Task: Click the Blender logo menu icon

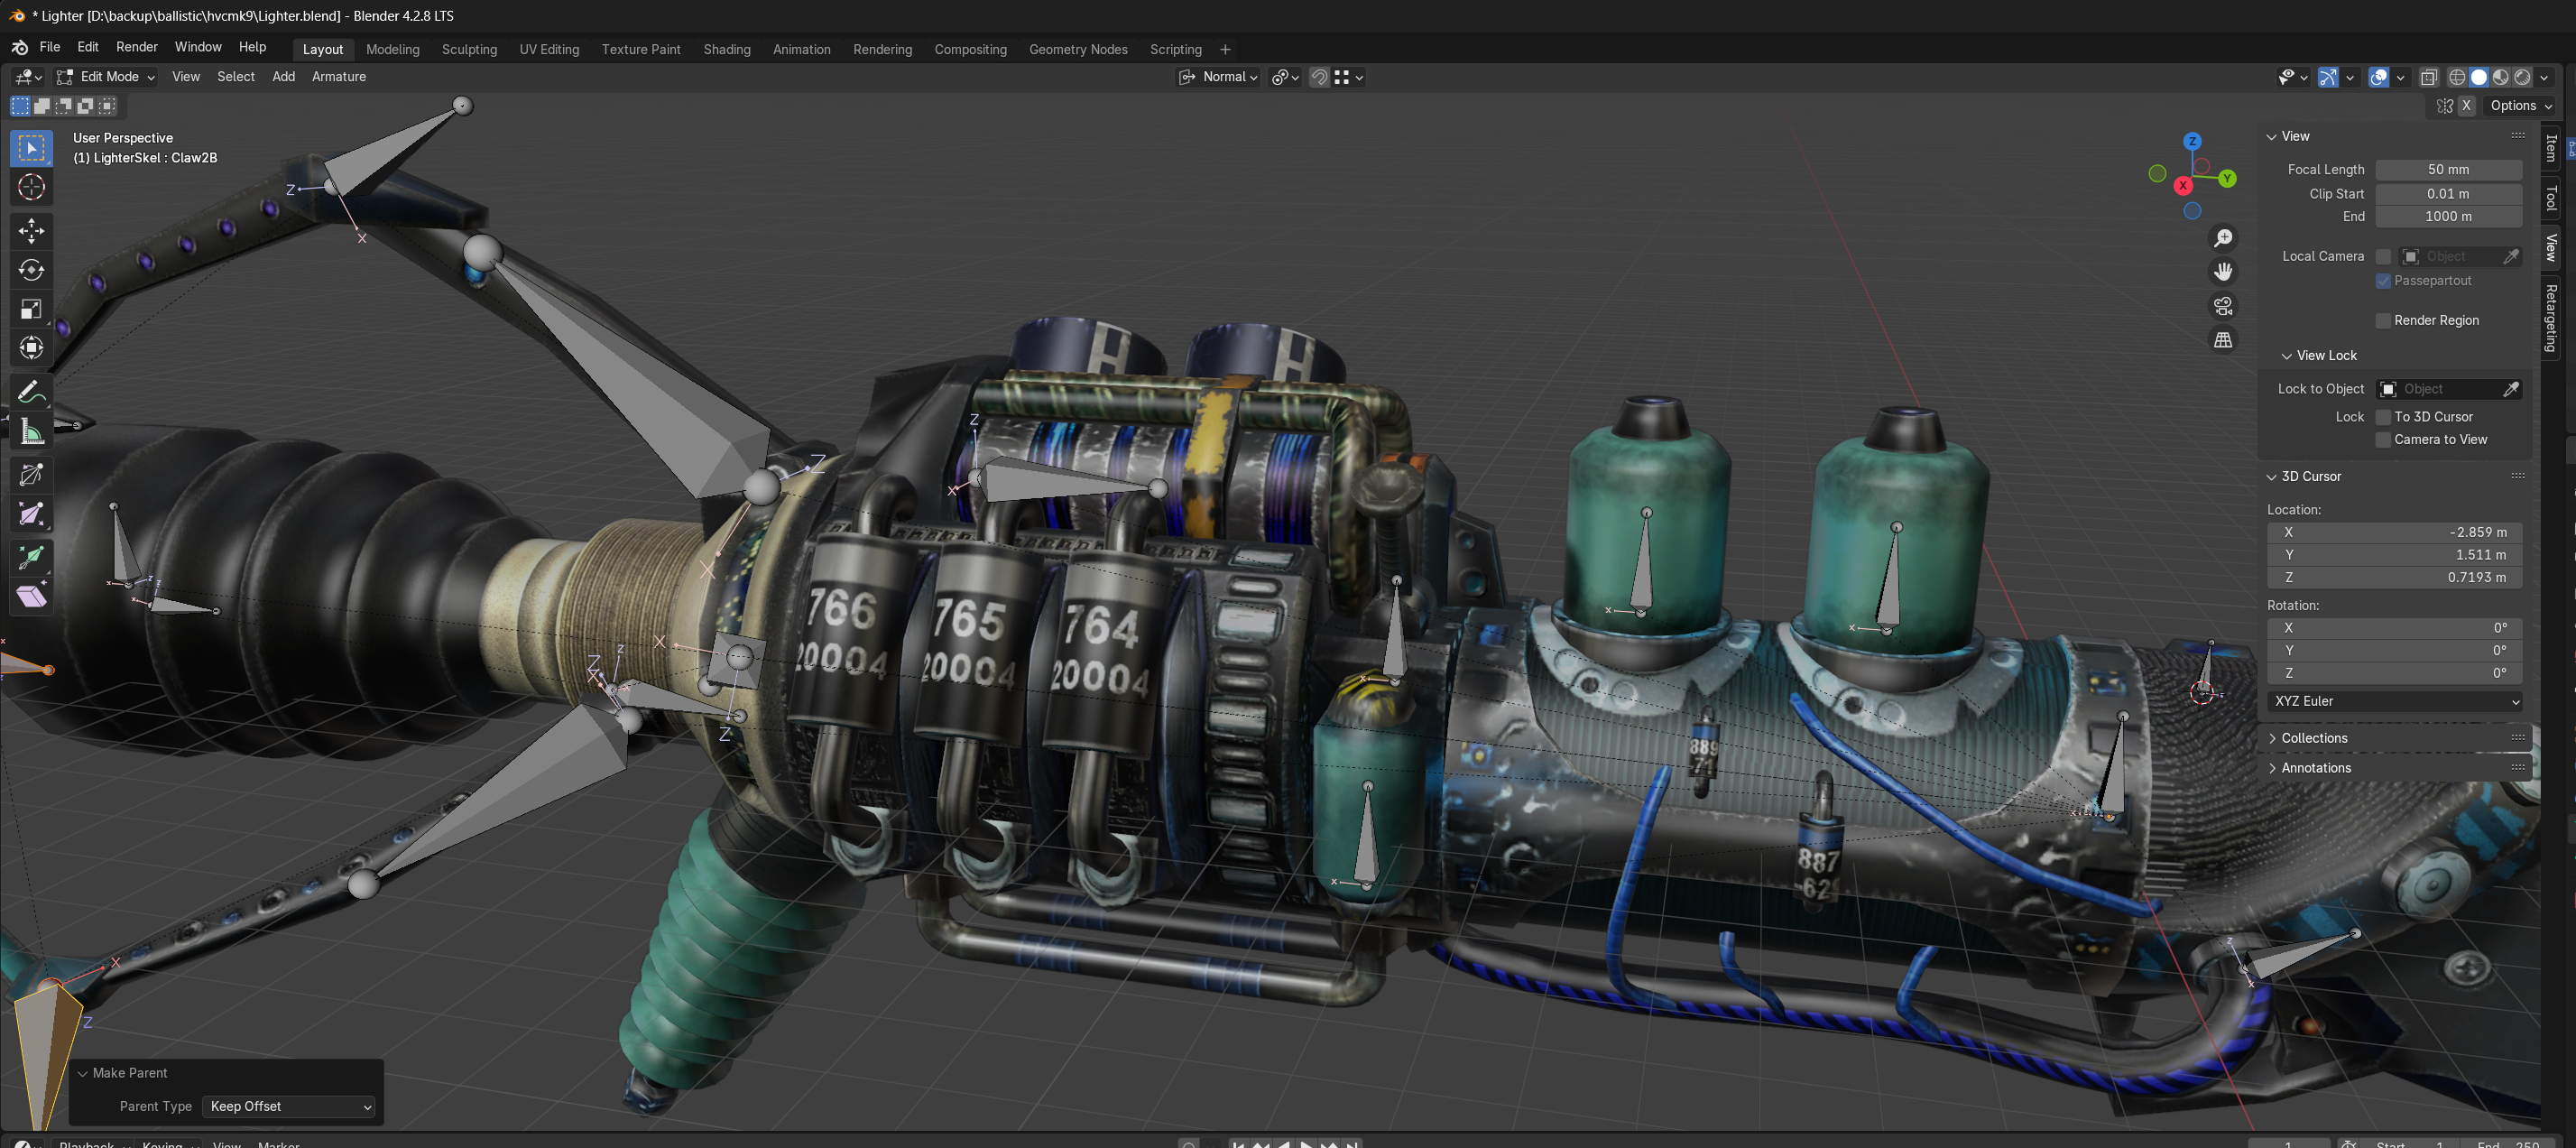Action: pos(19,47)
